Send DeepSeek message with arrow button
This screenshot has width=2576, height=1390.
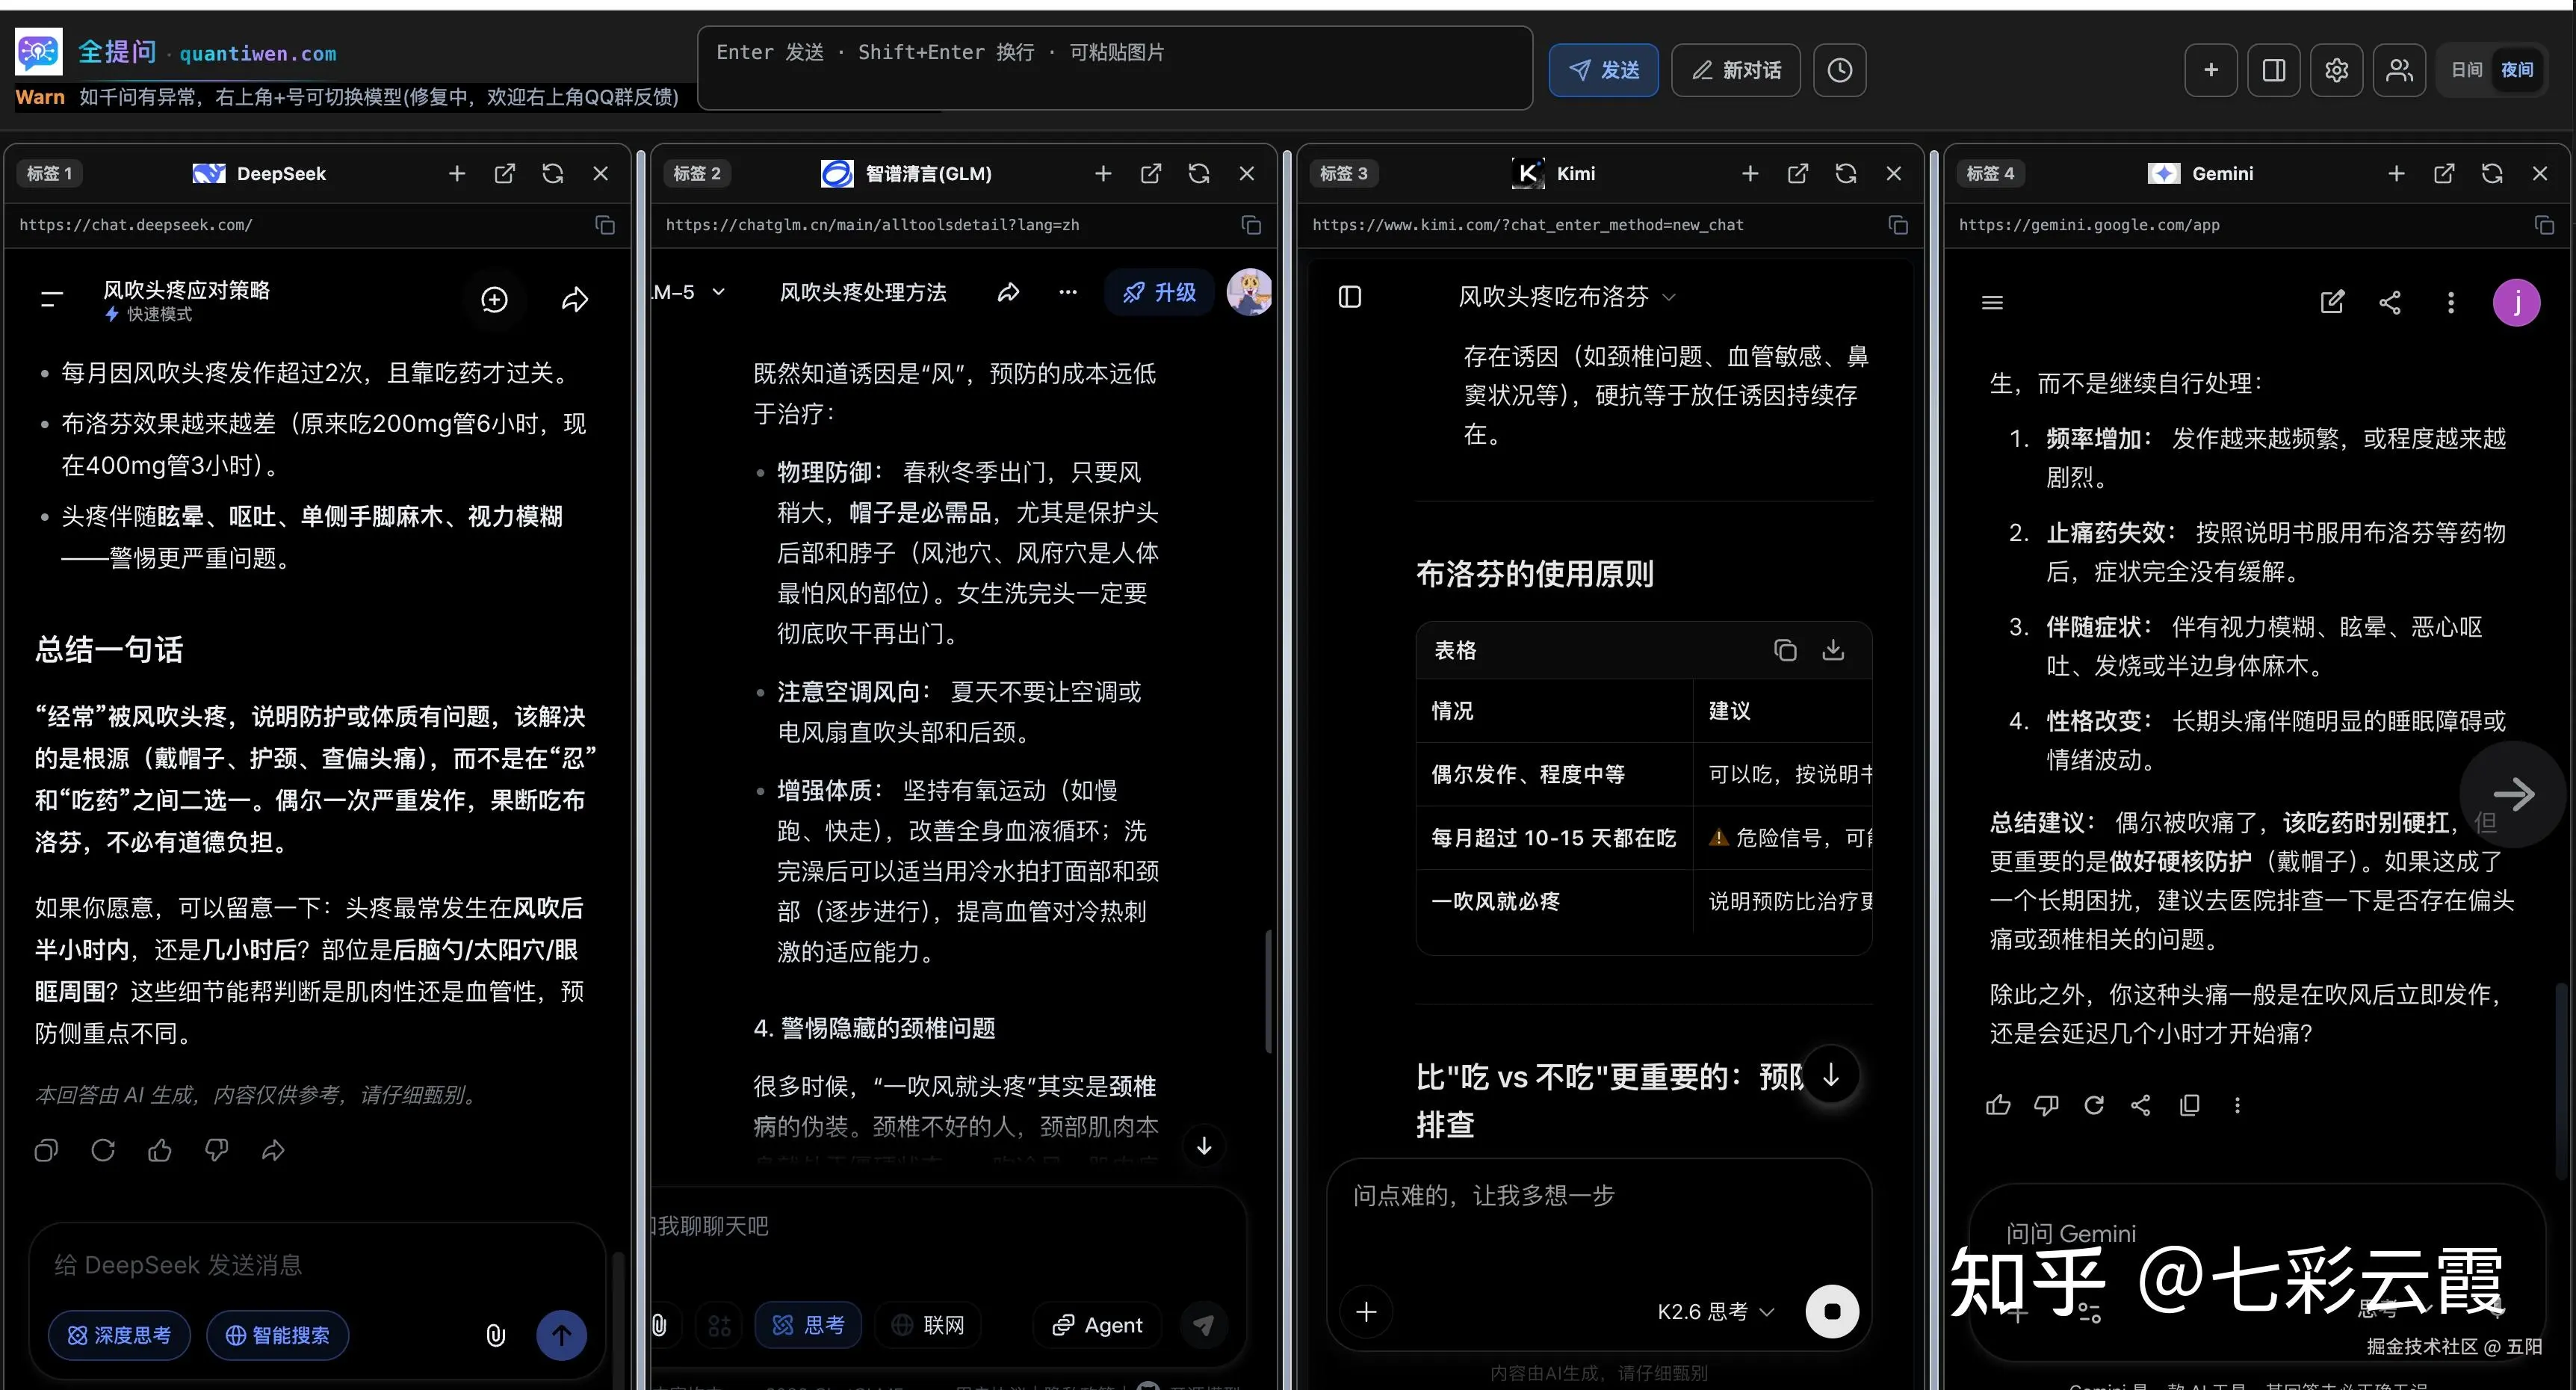(562, 1335)
